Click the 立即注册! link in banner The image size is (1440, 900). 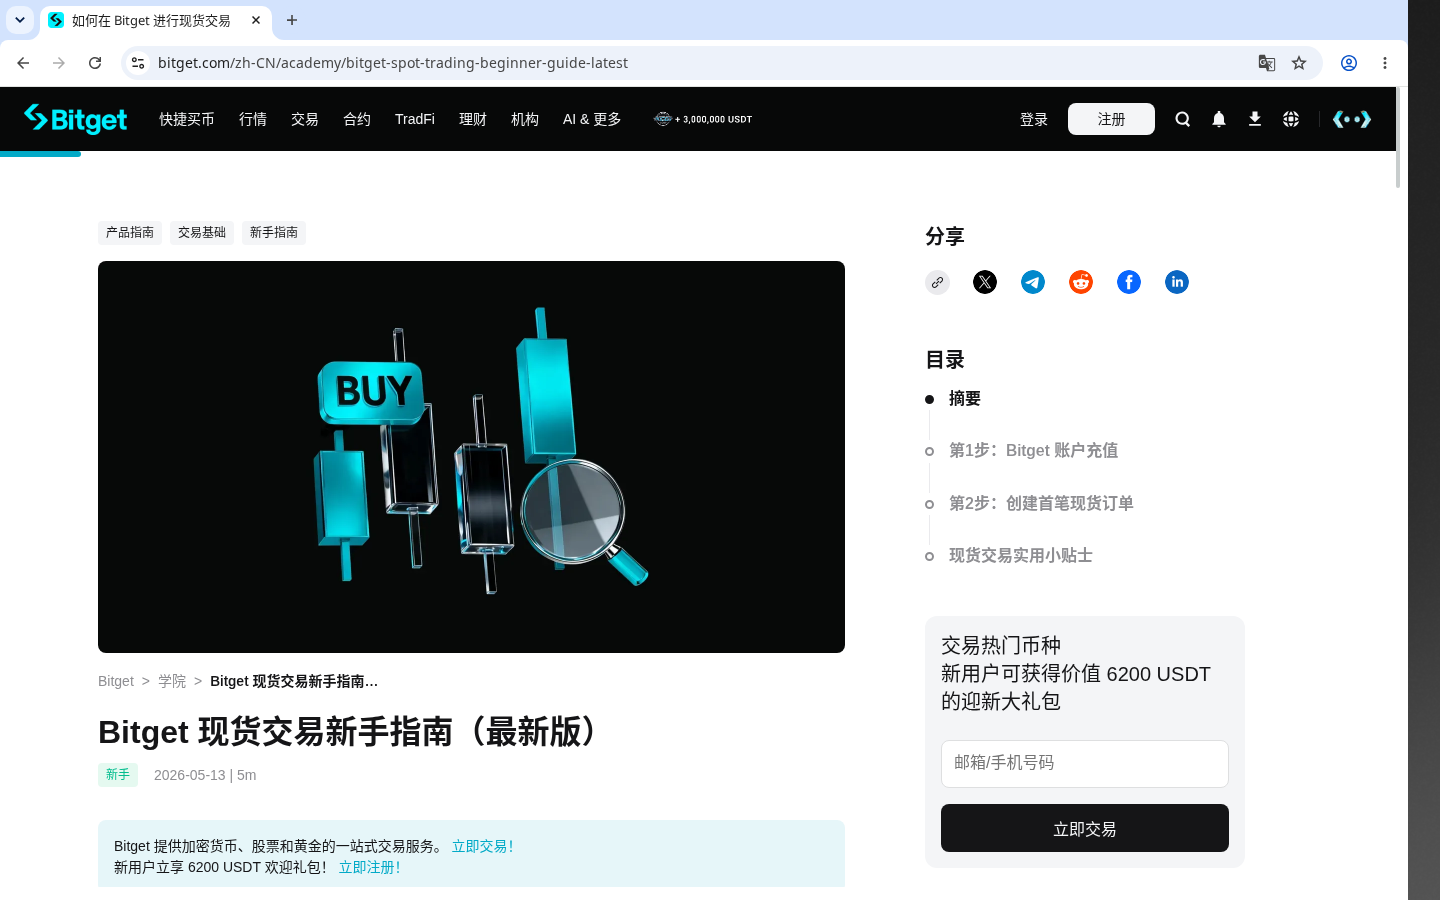(x=369, y=867)
